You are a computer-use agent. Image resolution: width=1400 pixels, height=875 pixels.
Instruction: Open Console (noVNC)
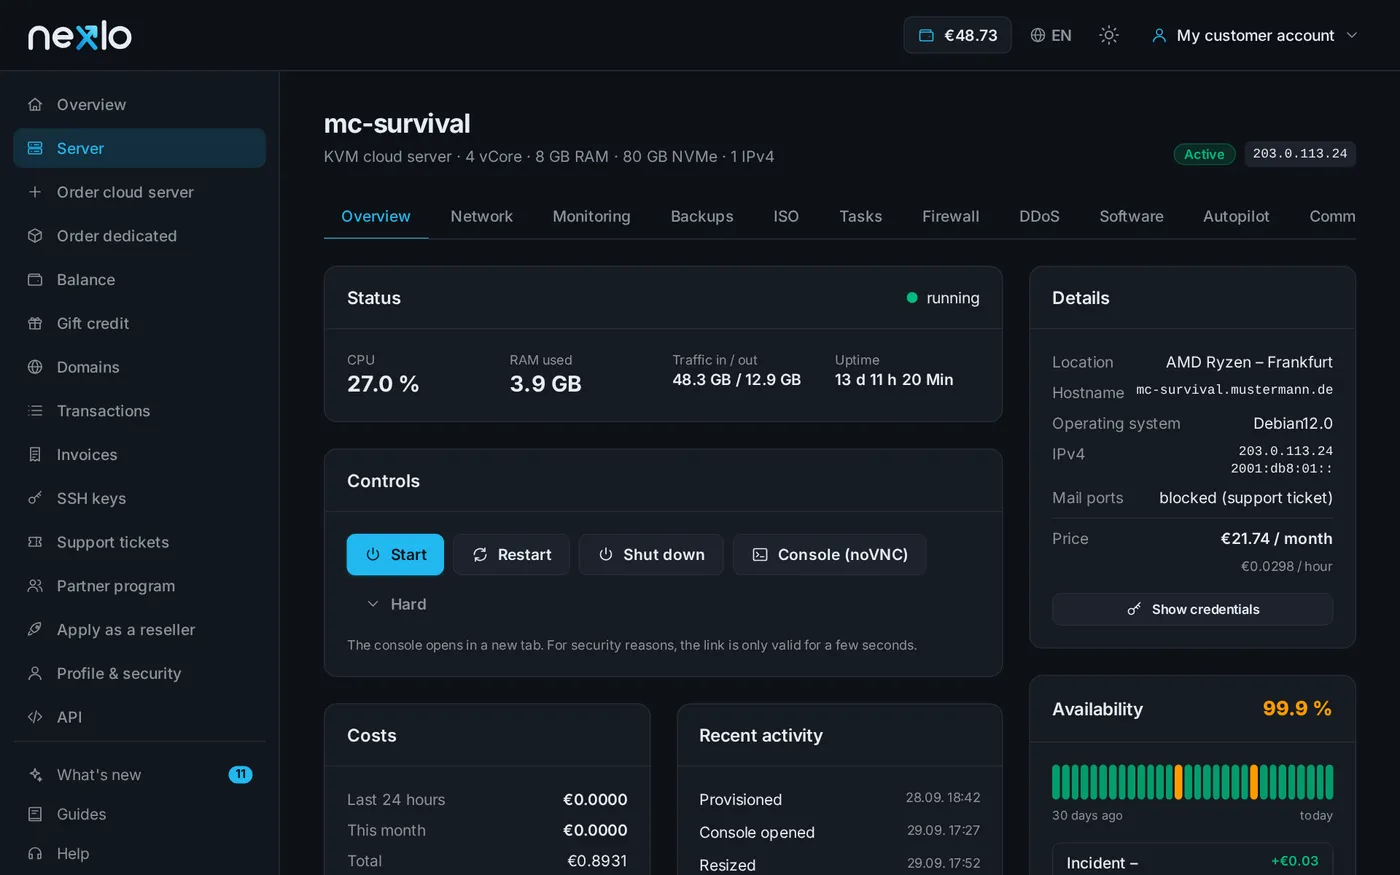pyautogui.click(x=829, y=554)
